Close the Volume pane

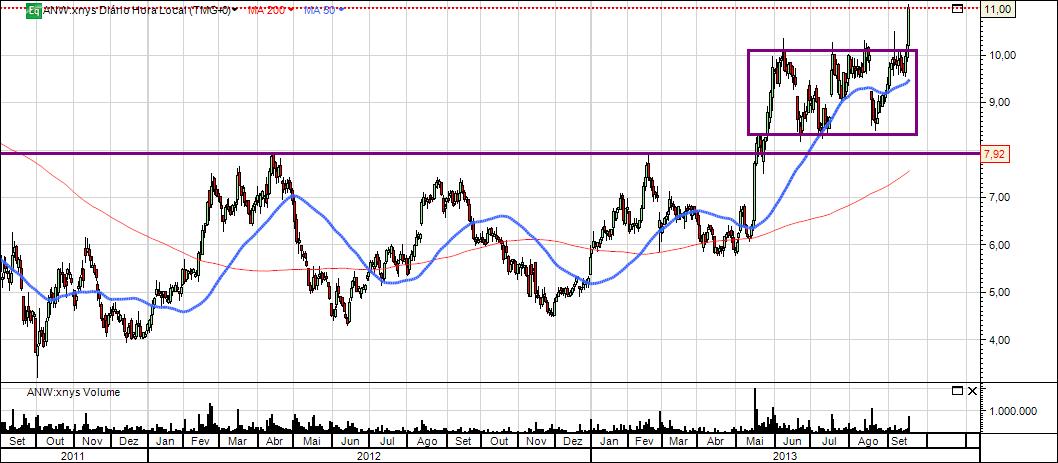[972, 391]
